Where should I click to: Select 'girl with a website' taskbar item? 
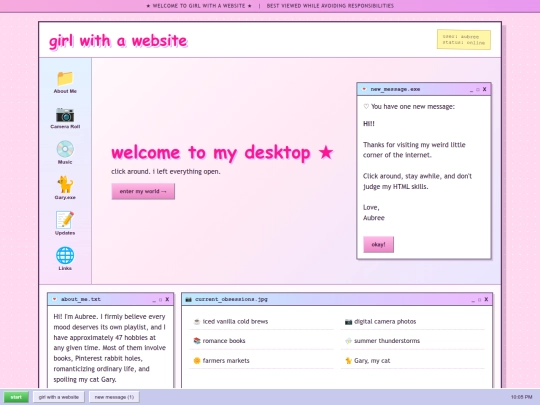(x=59, y=397)
